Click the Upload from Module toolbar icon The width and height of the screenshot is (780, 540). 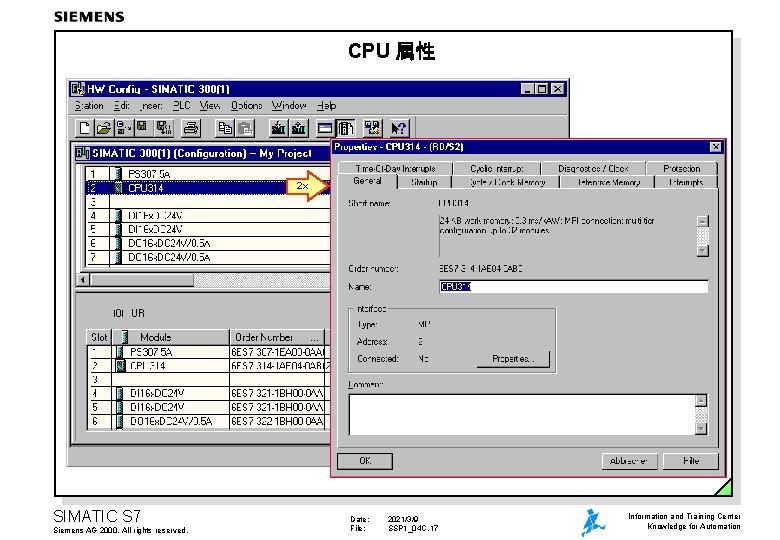tap(298, 128)
